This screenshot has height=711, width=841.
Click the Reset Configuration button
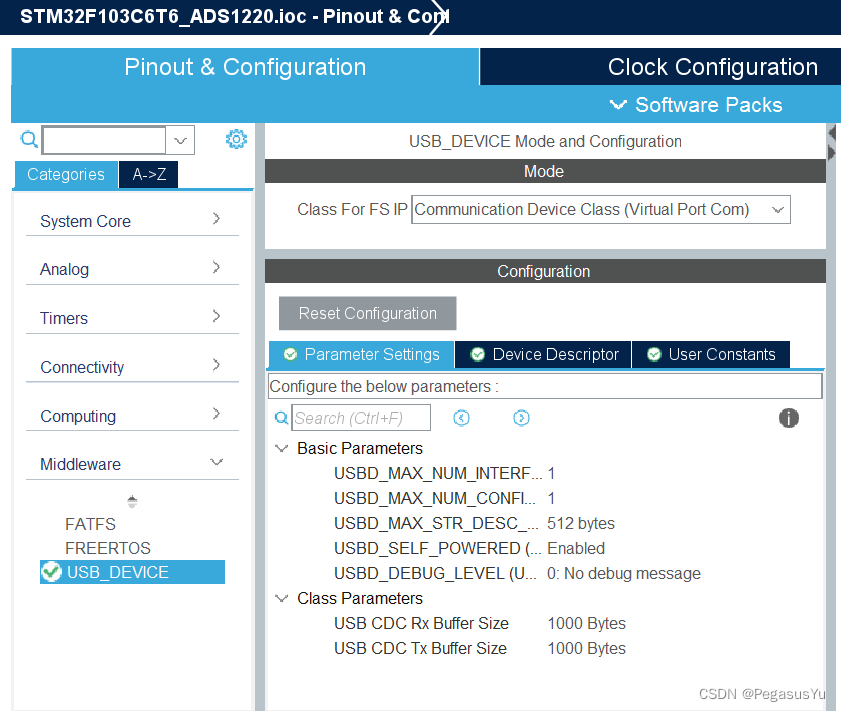point(367,313)
